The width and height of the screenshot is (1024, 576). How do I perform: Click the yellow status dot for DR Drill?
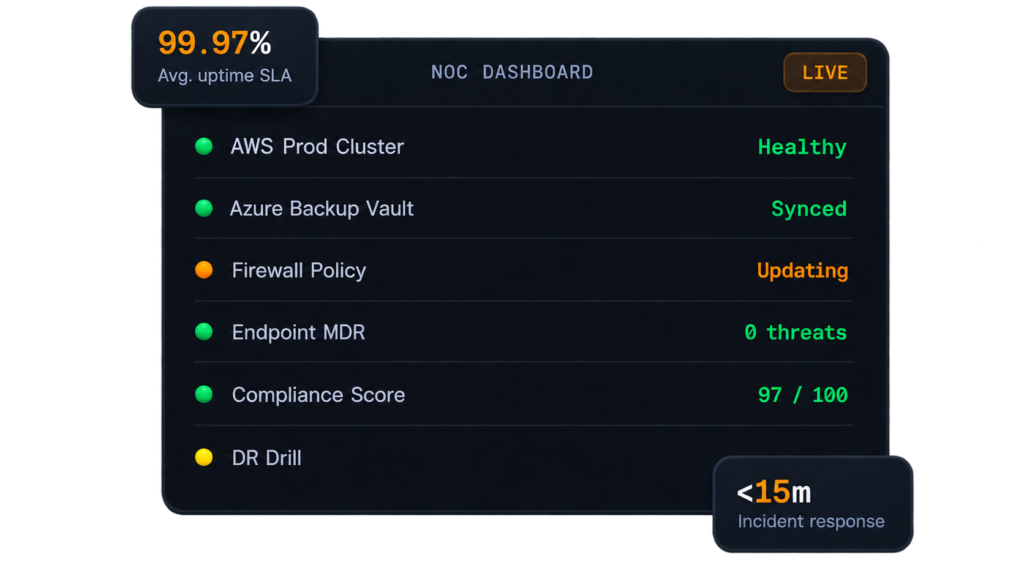pyautogui.click(x=204, y=457)
